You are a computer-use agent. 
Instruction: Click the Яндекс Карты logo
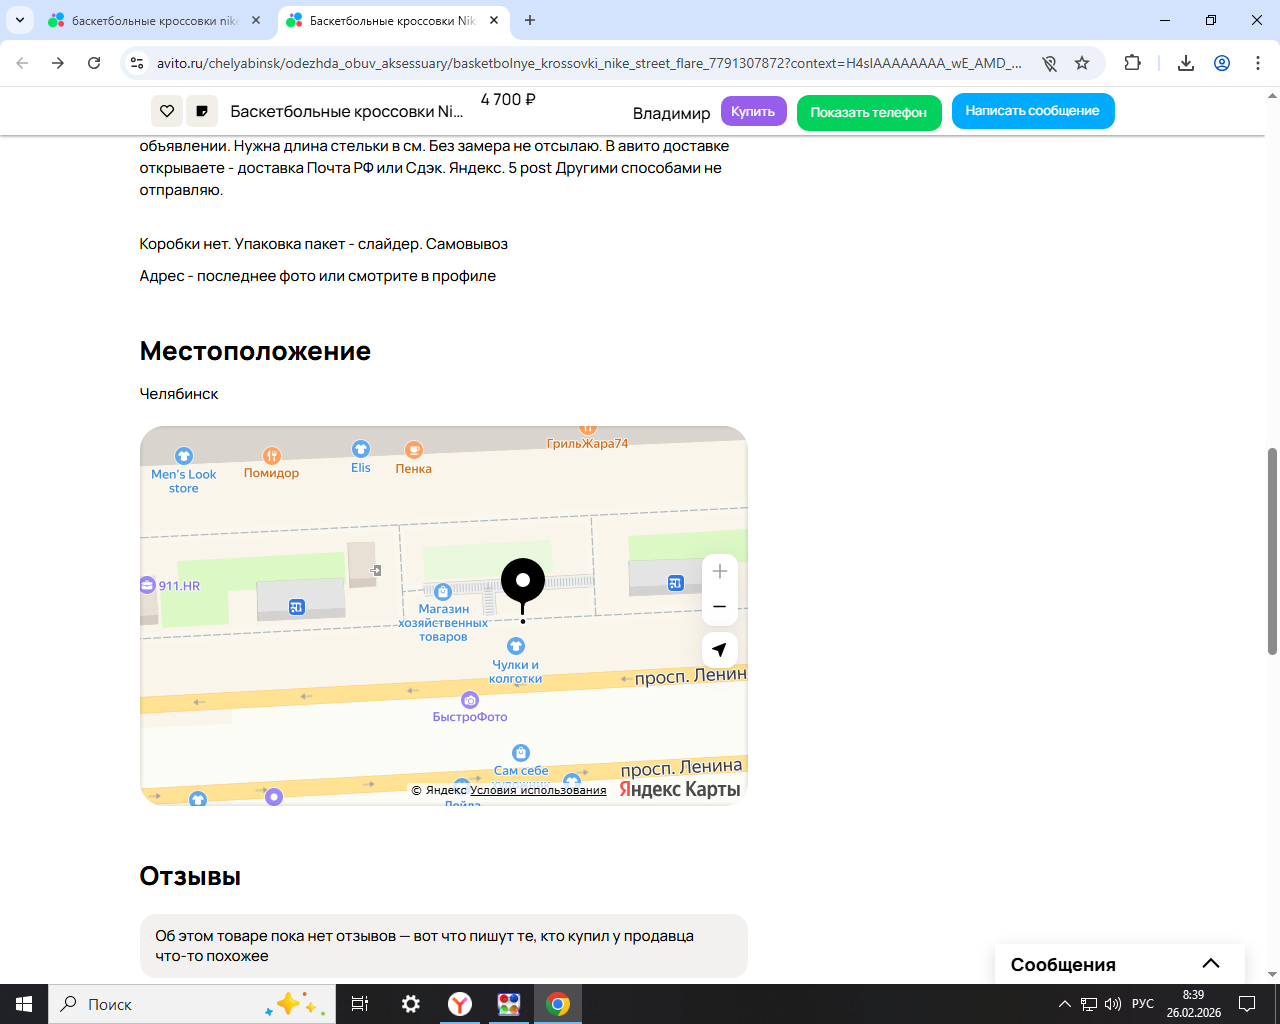point(680,789)
